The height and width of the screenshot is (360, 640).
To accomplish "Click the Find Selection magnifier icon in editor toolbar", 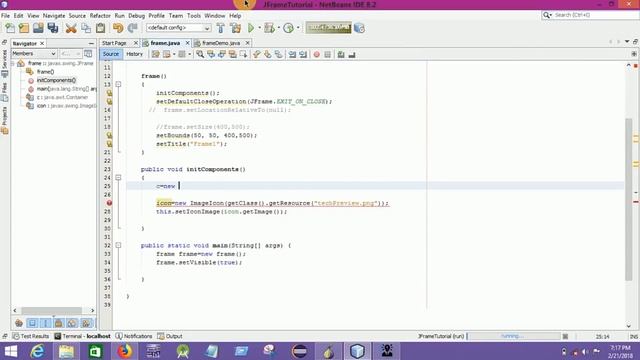I will coord(200,54).
